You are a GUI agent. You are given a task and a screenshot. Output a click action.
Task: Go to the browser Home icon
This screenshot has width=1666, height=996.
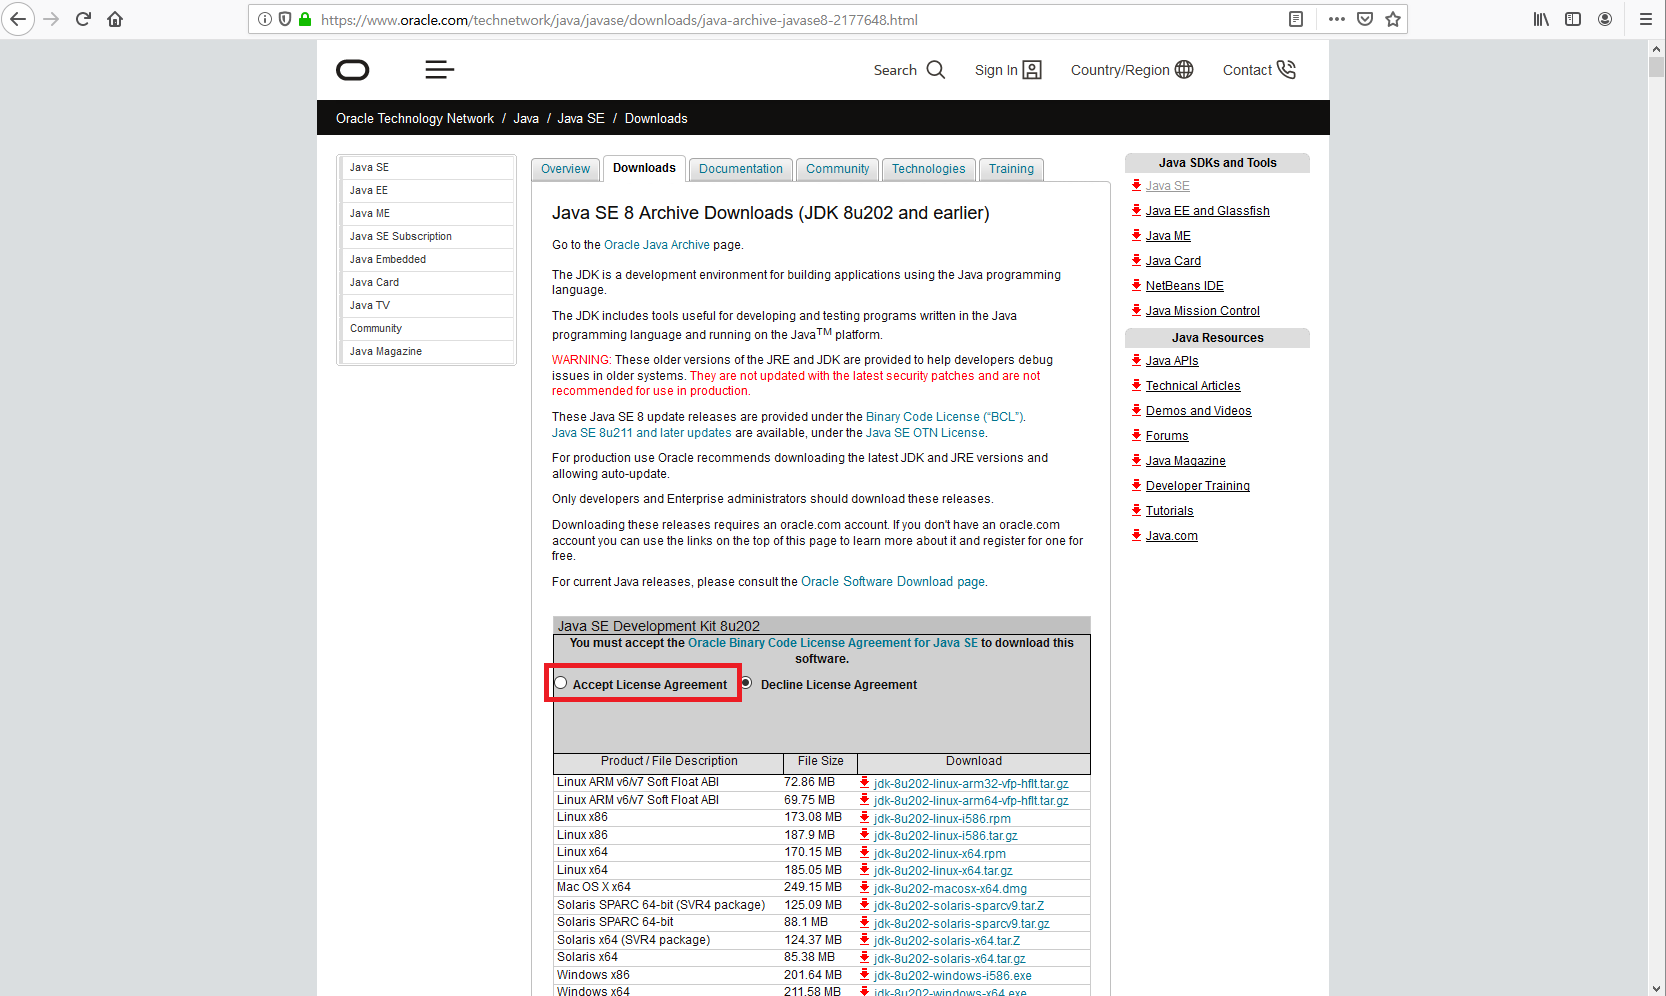click(115, 19)
